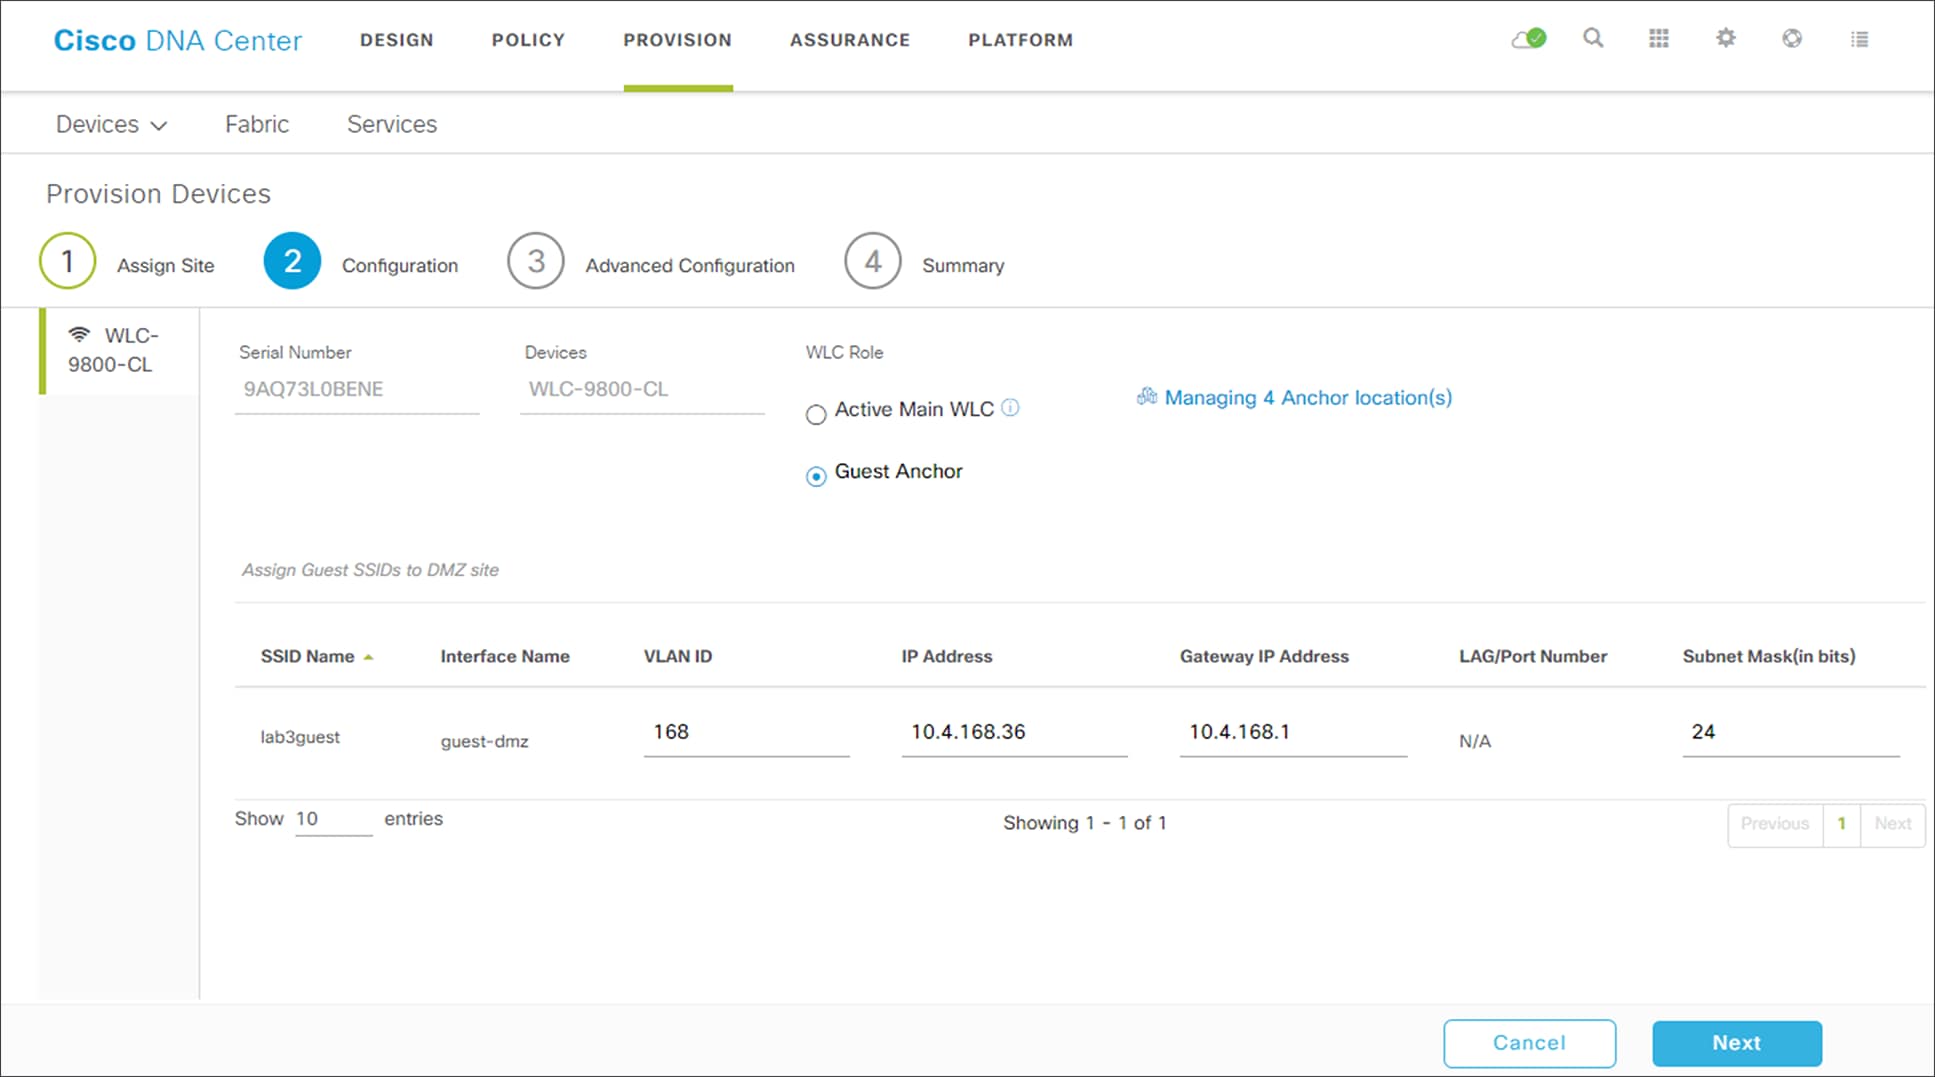Image resolution: width=1935 pixels, height=1077 pixels.
Task: Click the Serial Number field 9AQ73L0BENE
Action: (x=357, y=390)
